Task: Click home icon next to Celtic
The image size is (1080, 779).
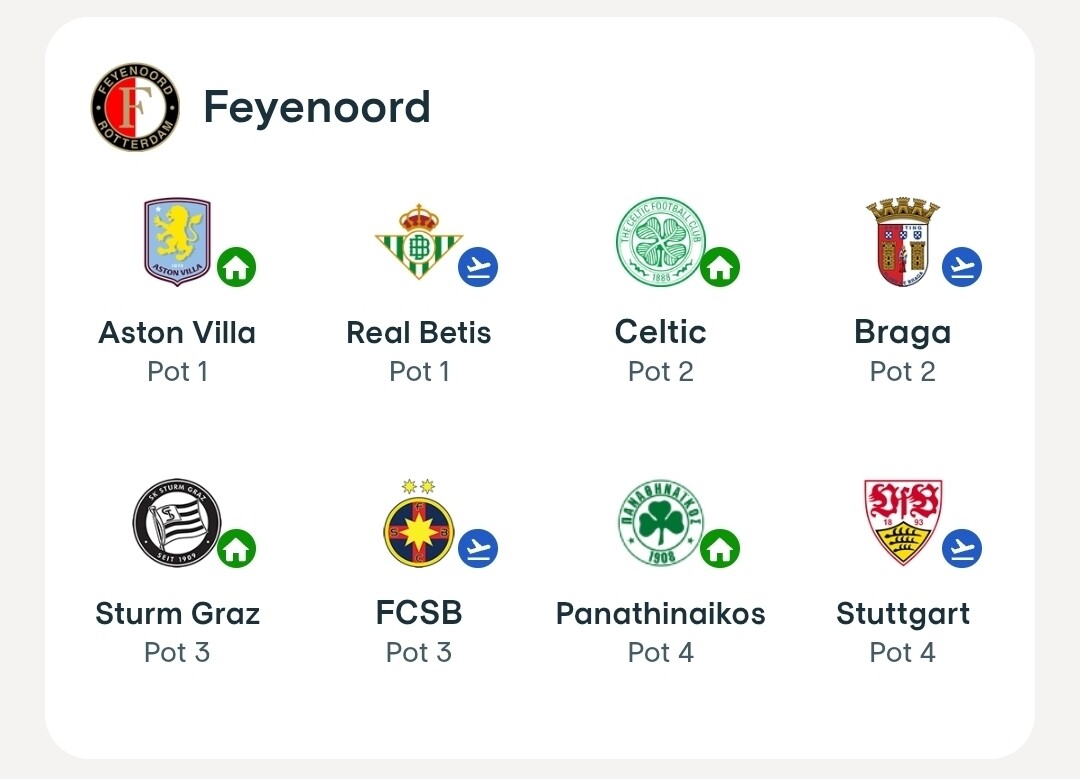Action: (x=720, y=267)
